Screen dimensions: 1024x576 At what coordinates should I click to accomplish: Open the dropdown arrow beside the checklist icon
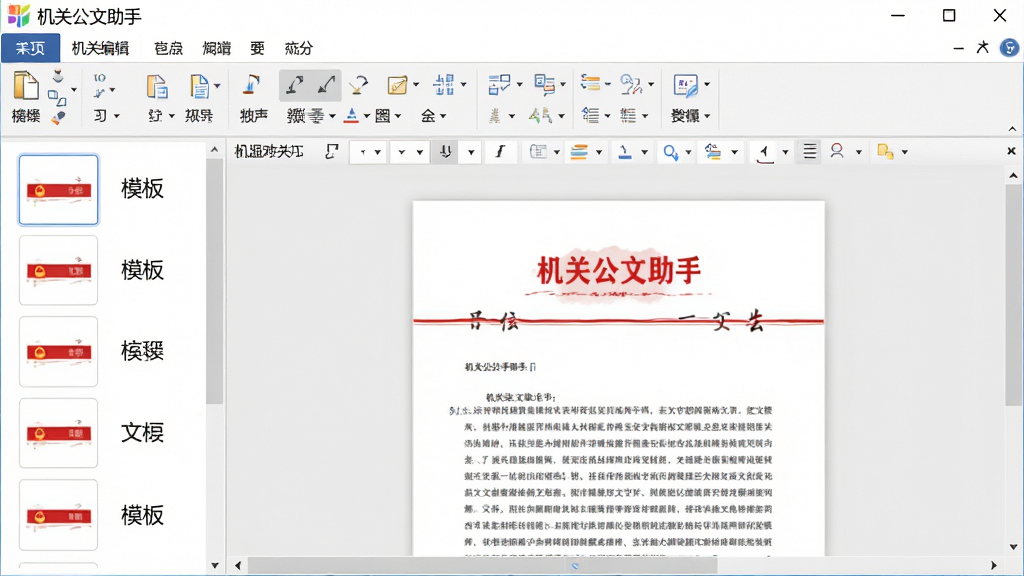click(x=519, y=84)
